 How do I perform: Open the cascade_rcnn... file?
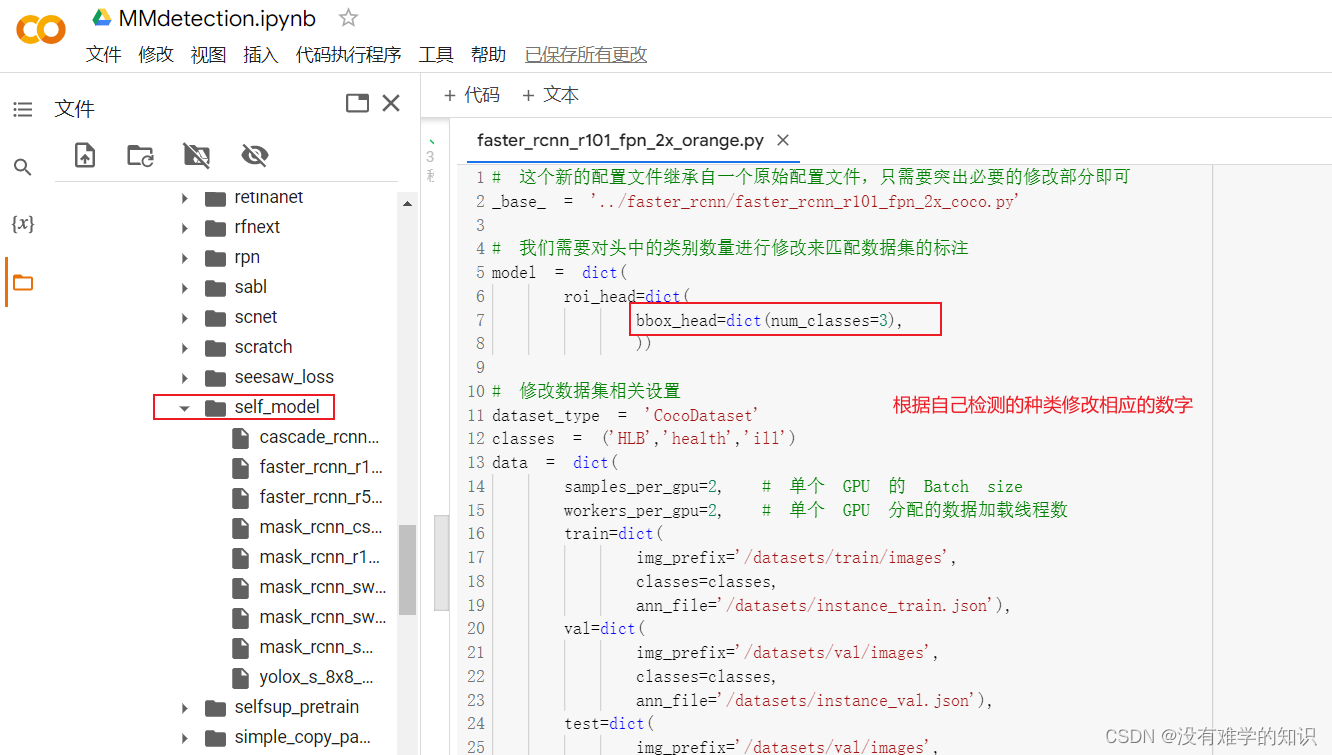click(x=319, y=437)
